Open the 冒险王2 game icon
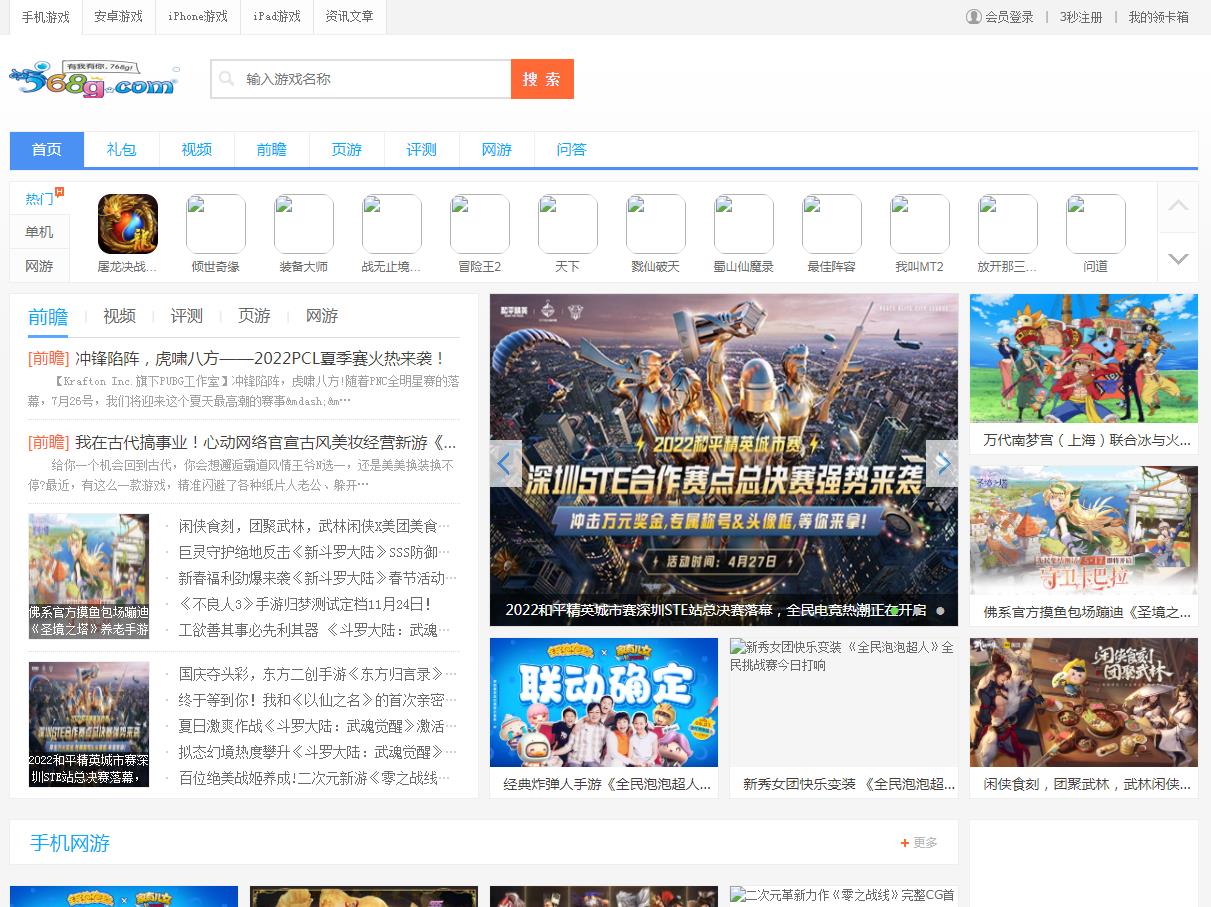Screen dimensions: 1211x907 480,224
